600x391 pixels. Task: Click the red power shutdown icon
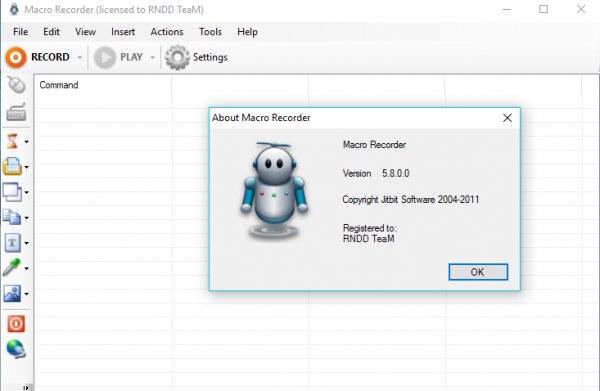[16, 324]
